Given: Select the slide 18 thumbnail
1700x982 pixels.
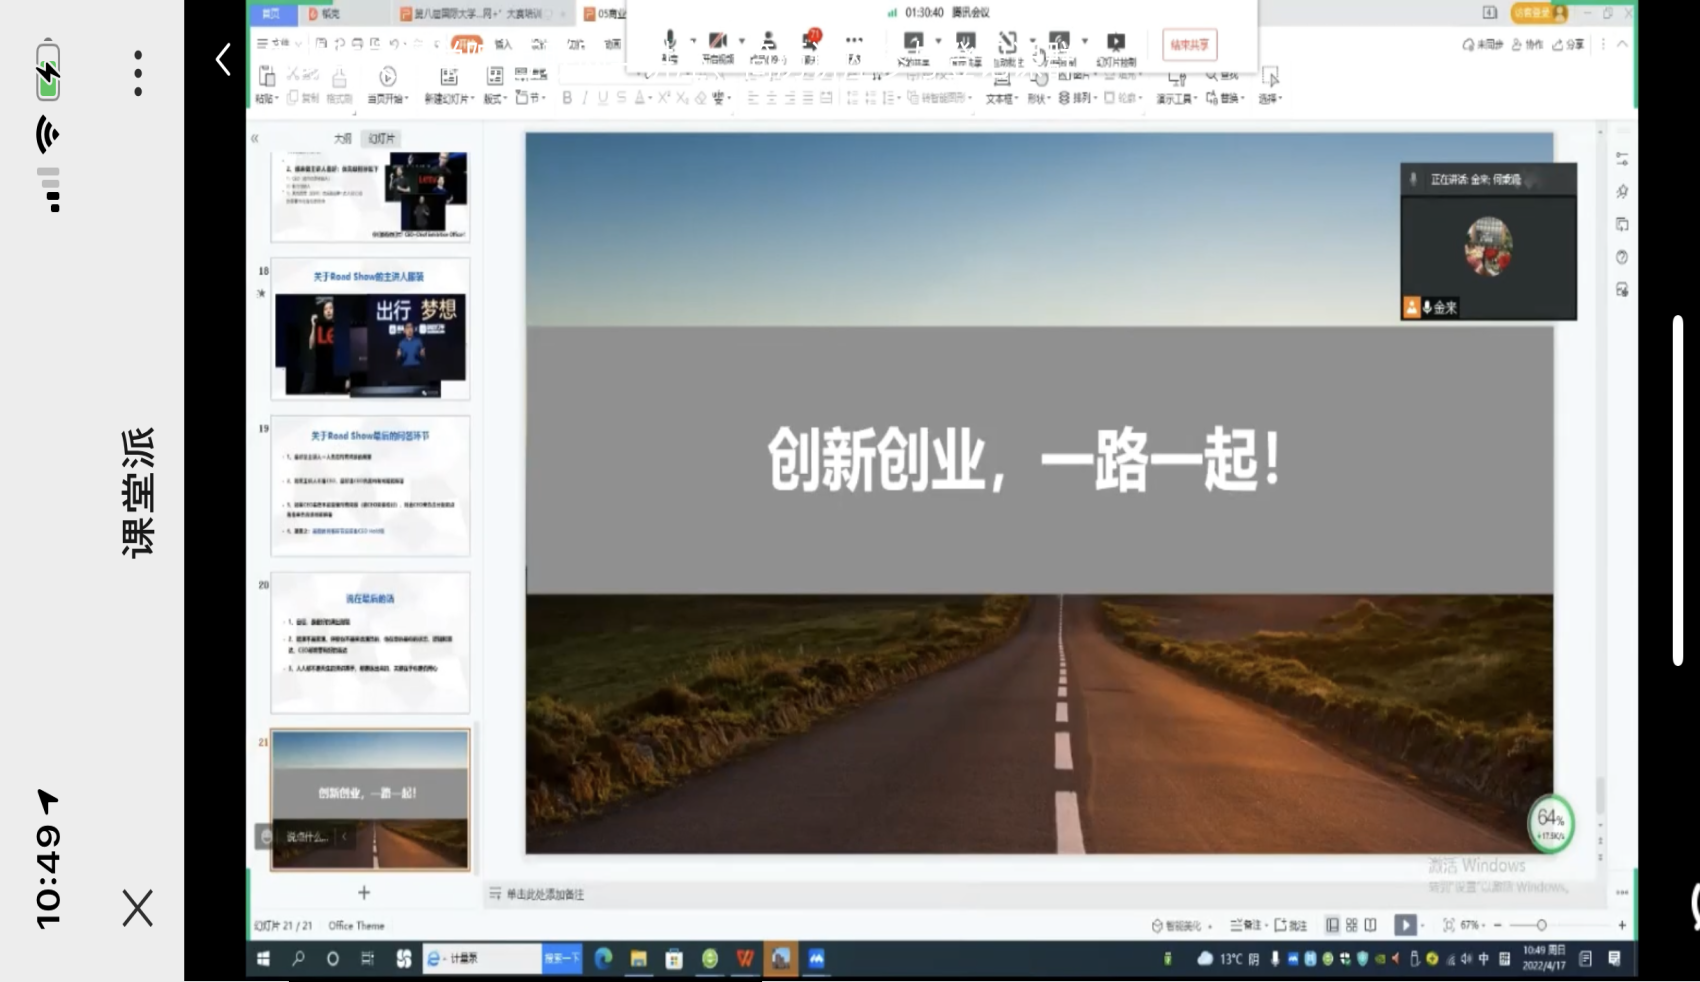Looking at the screenshot, I should pos(370,329).
